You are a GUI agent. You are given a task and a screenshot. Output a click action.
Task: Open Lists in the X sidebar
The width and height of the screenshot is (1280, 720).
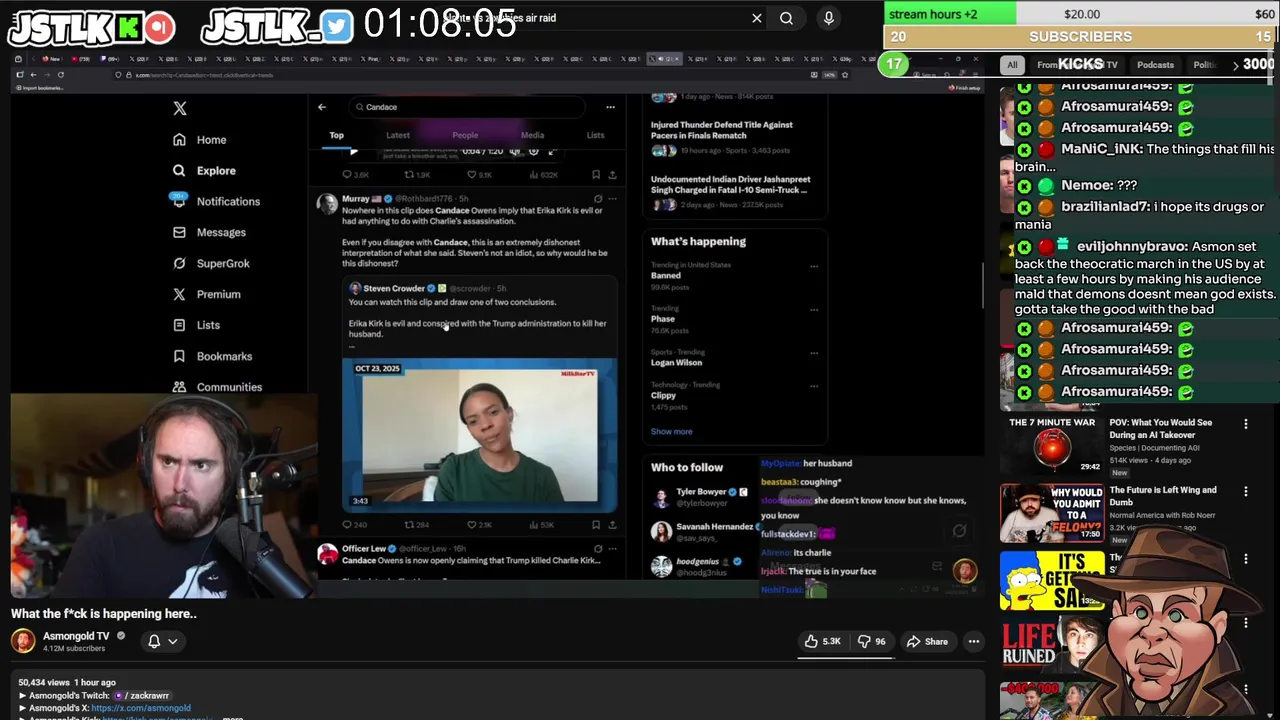(196, 325)
